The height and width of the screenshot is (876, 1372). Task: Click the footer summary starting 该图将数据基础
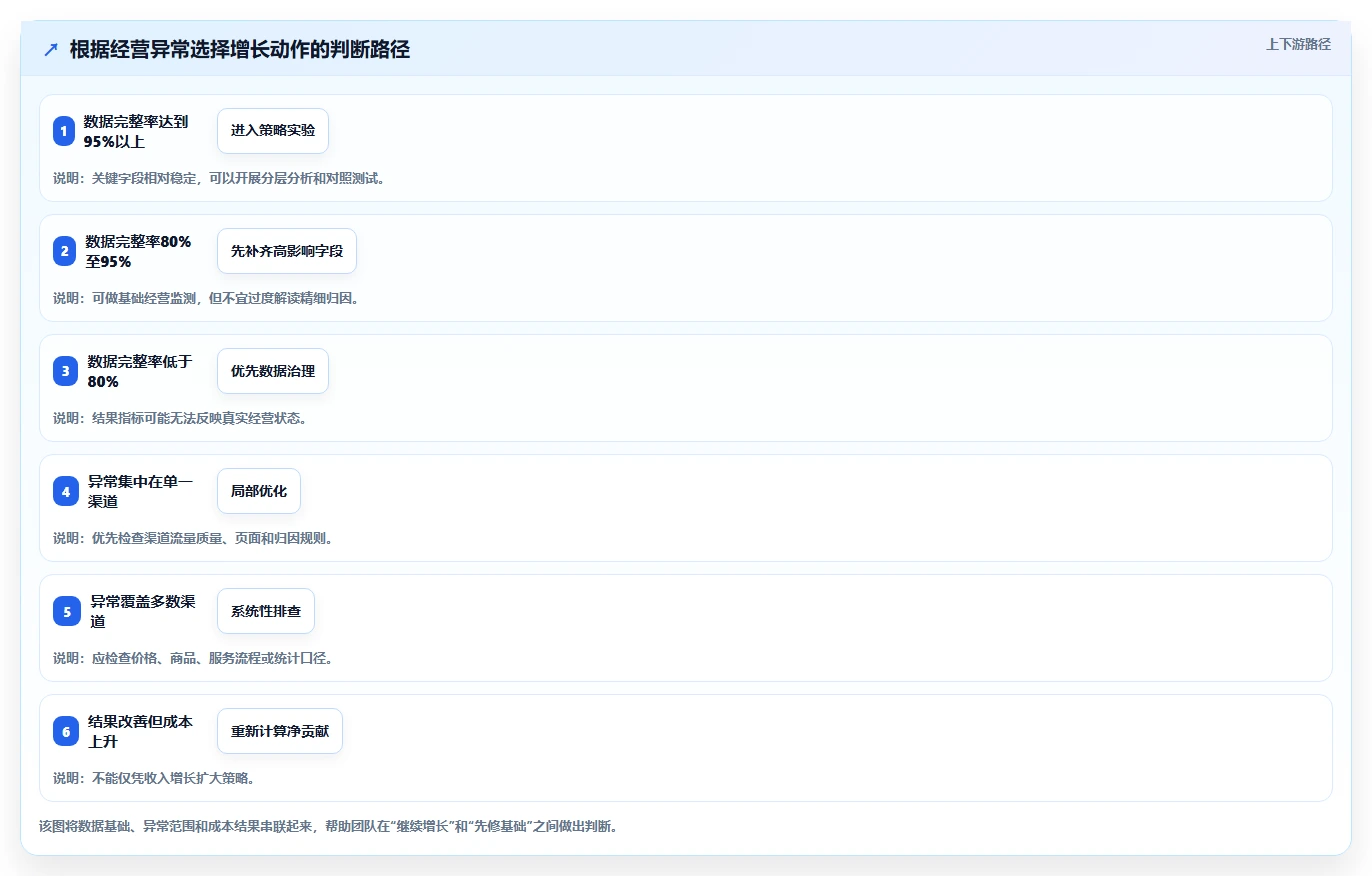pos(328,827)
